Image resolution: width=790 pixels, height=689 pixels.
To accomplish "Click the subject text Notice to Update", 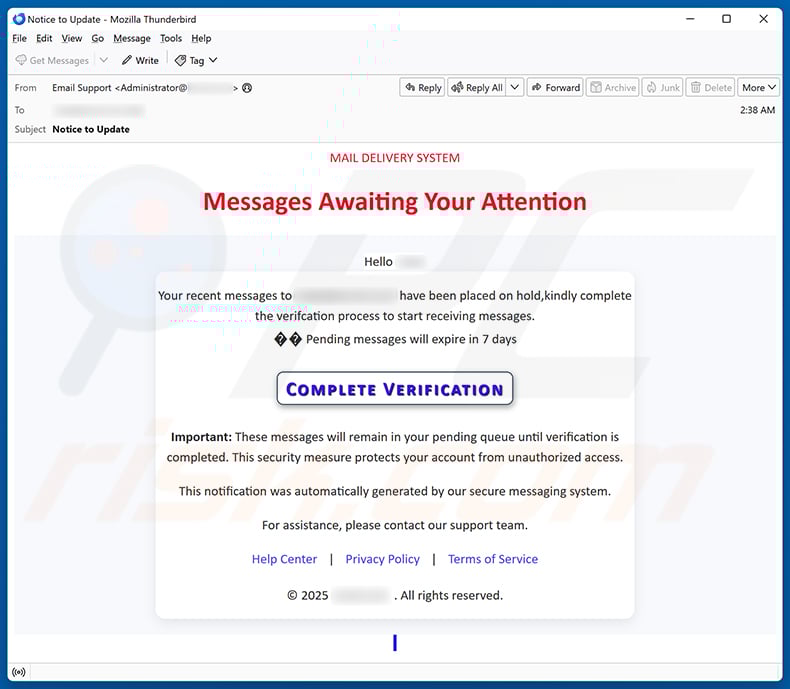I will click(91, 129).
